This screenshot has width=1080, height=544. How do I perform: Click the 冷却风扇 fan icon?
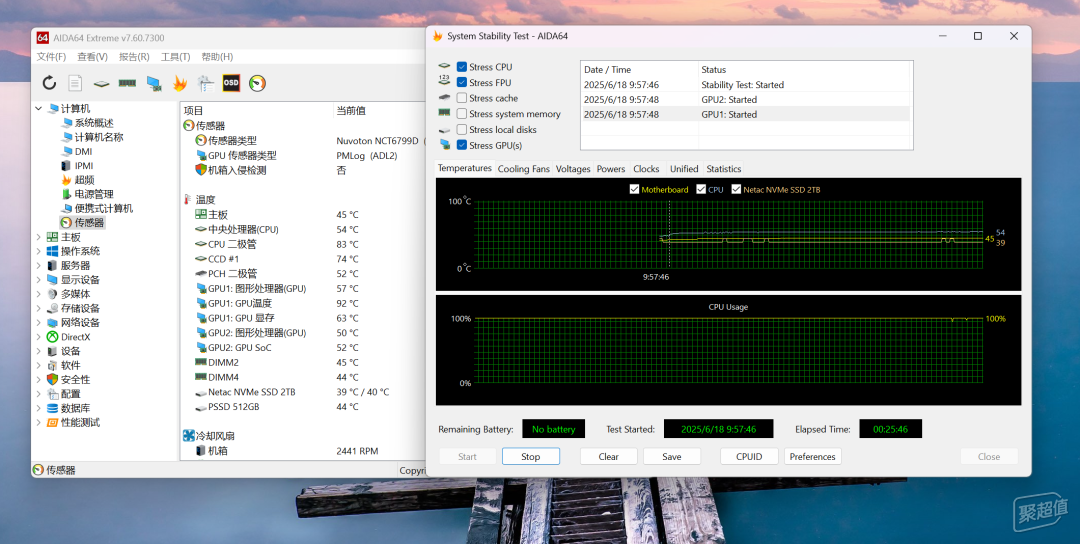[x=189, y=436]
